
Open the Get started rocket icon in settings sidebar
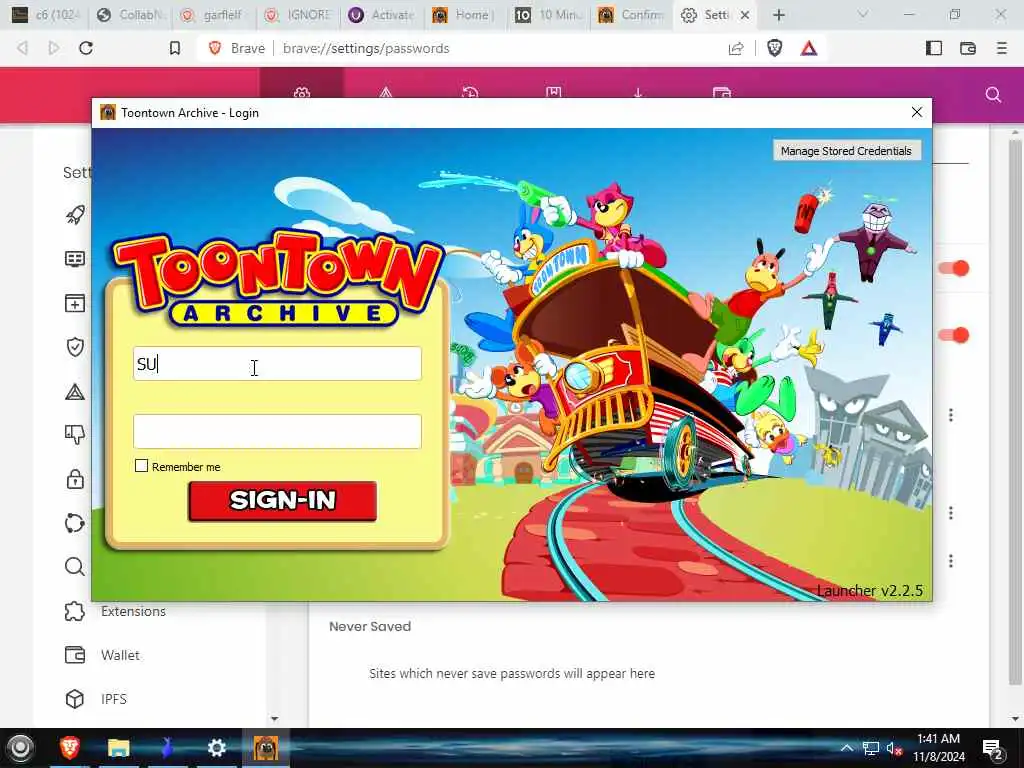pyautogui.click(x=75, y=215)
